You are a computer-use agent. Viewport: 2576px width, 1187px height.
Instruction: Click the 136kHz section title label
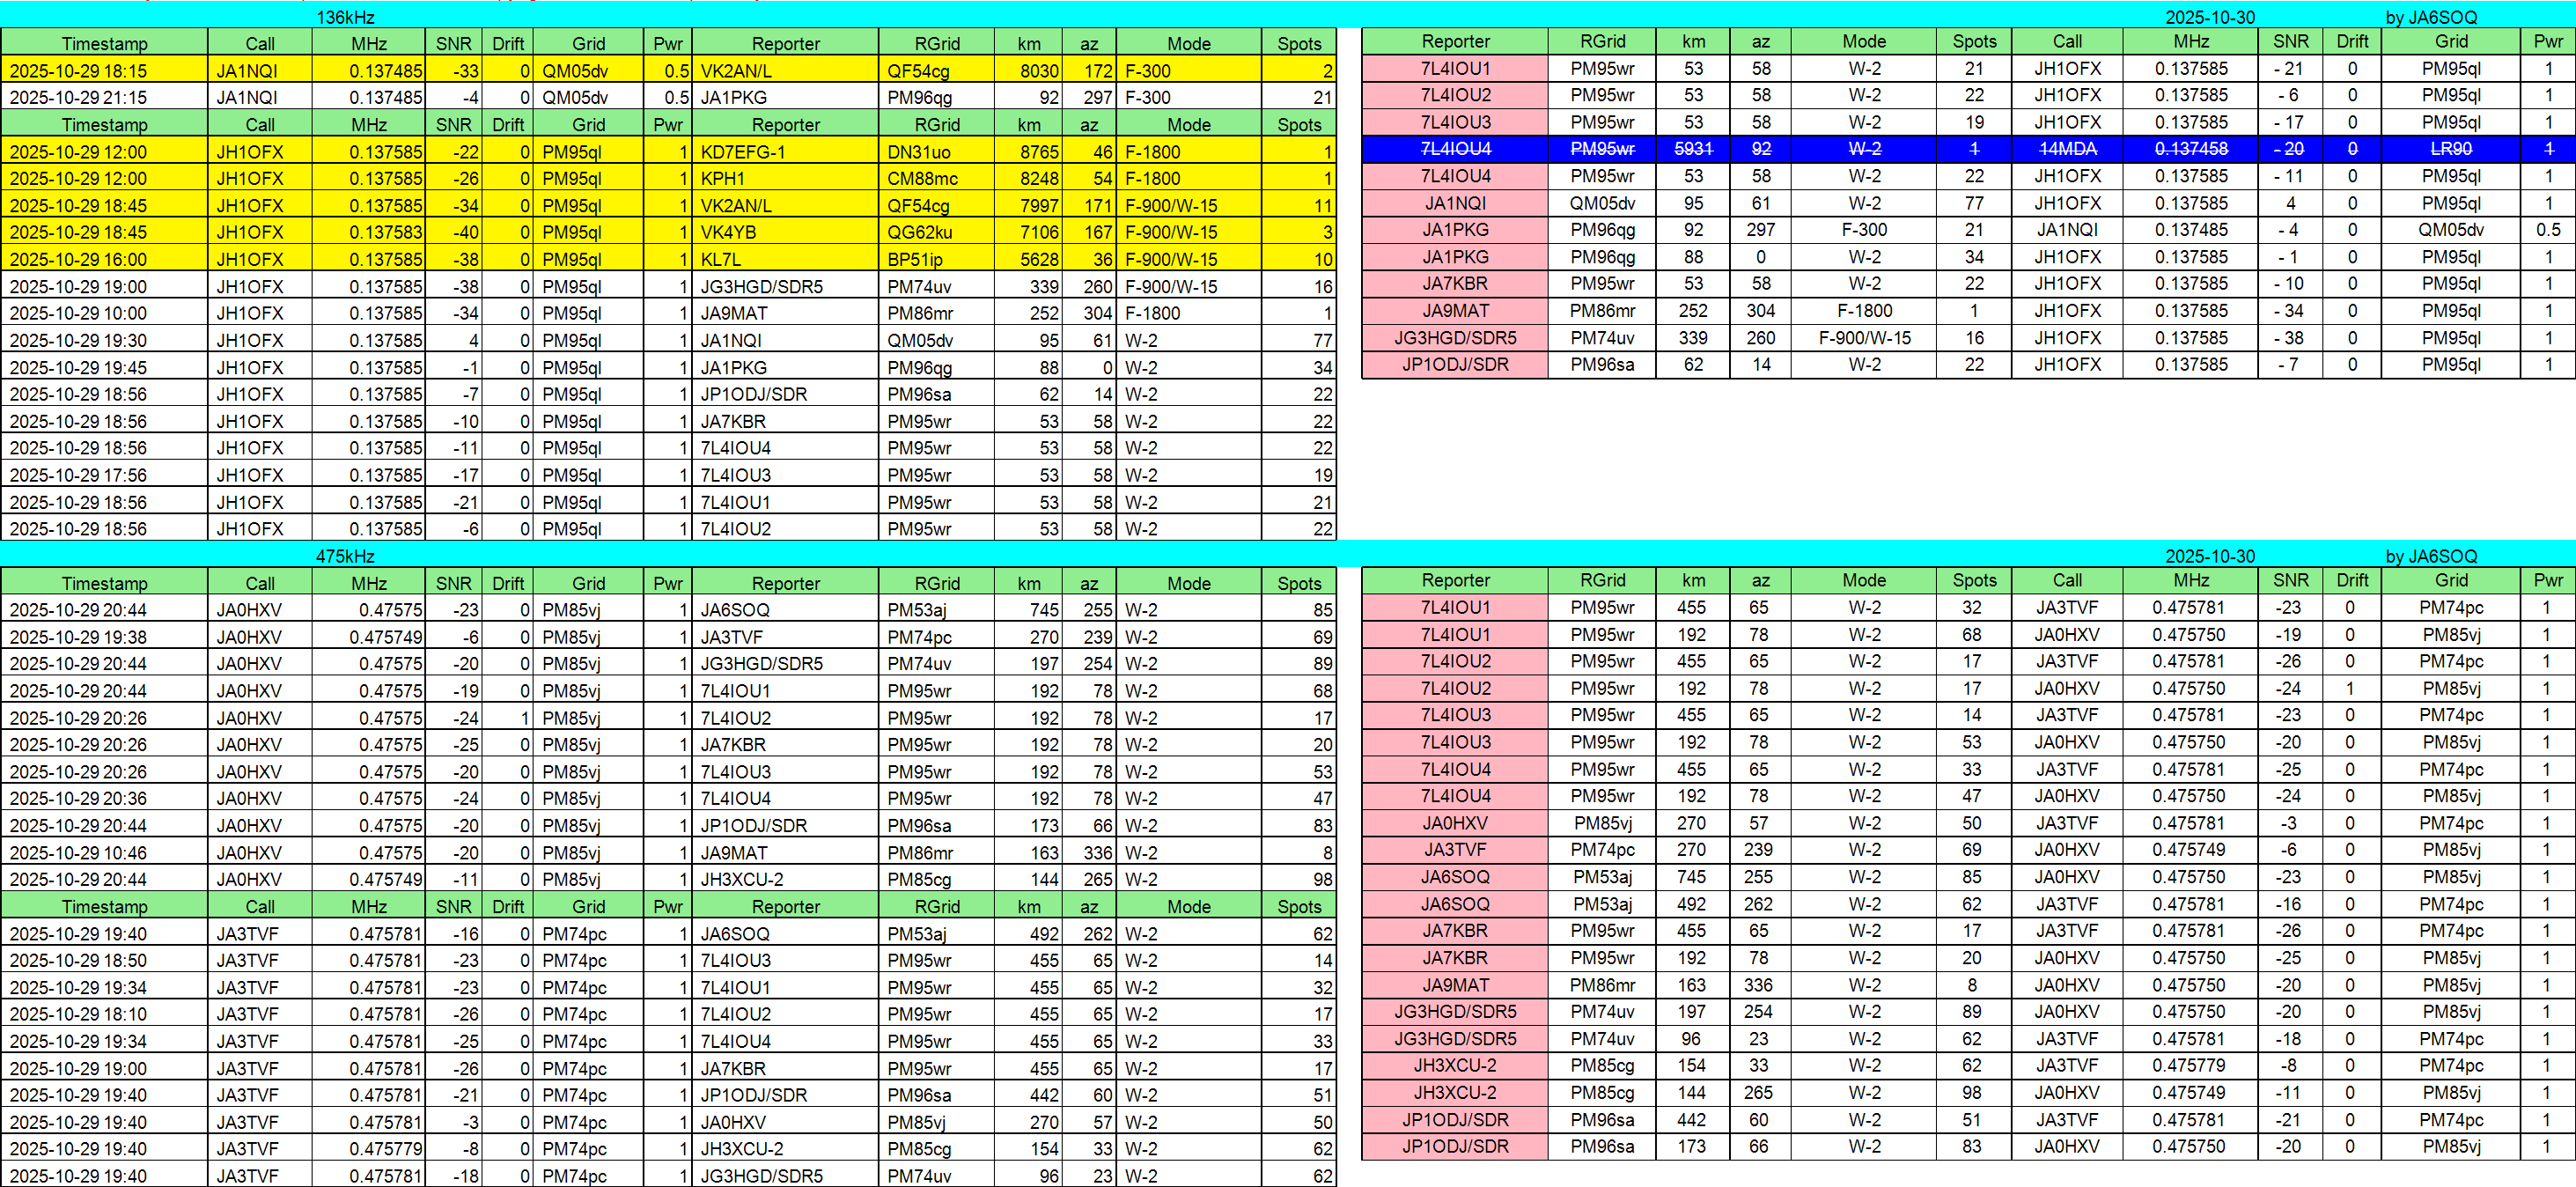[345, 17]
